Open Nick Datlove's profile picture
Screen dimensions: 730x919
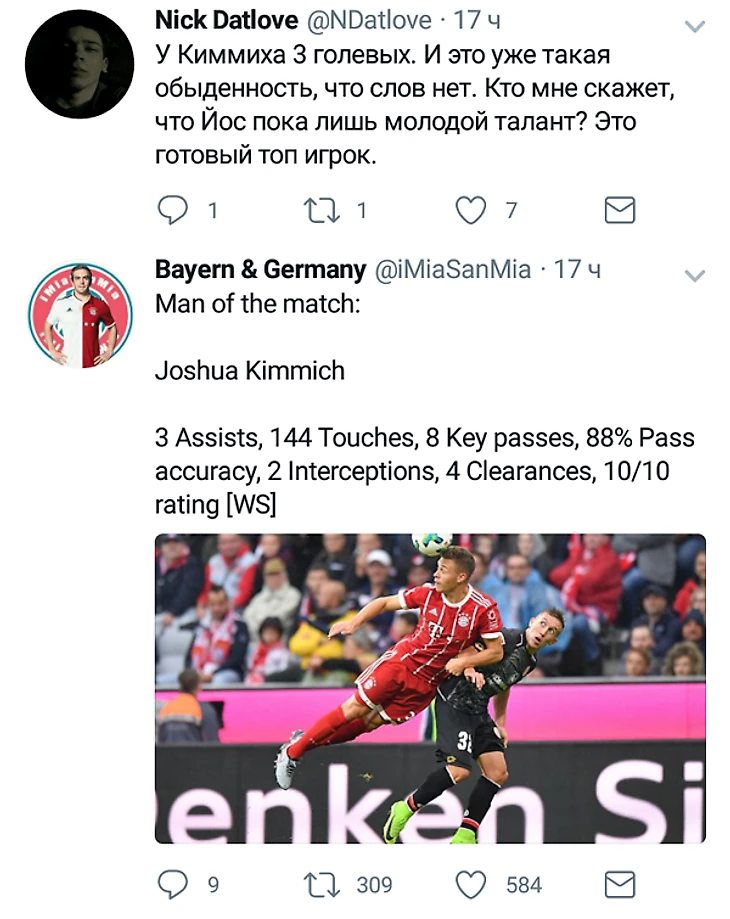(80, 64)
